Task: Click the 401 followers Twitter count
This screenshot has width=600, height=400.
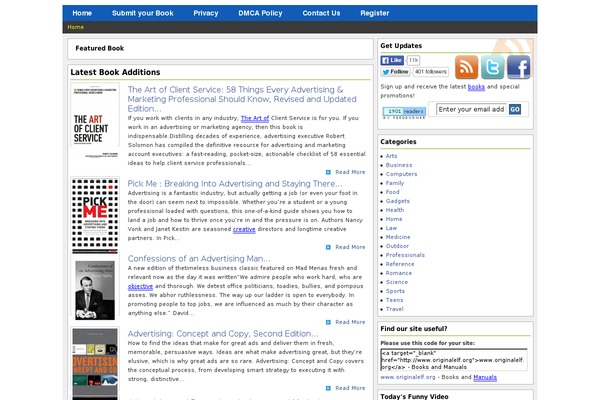Action: [431, 72]
